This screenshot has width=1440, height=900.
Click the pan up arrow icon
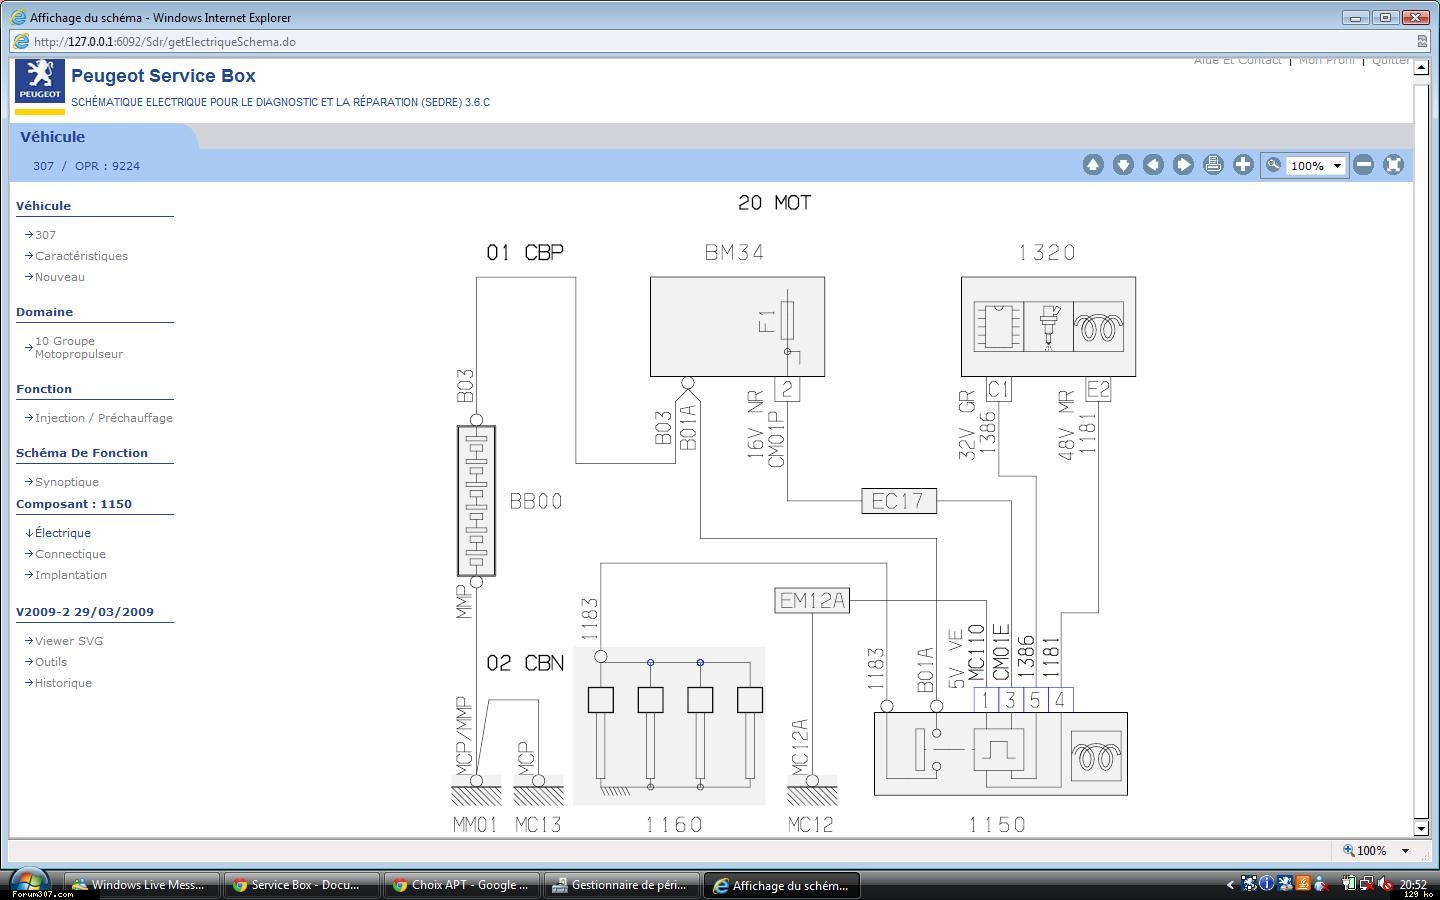[x=1093, y=165]
